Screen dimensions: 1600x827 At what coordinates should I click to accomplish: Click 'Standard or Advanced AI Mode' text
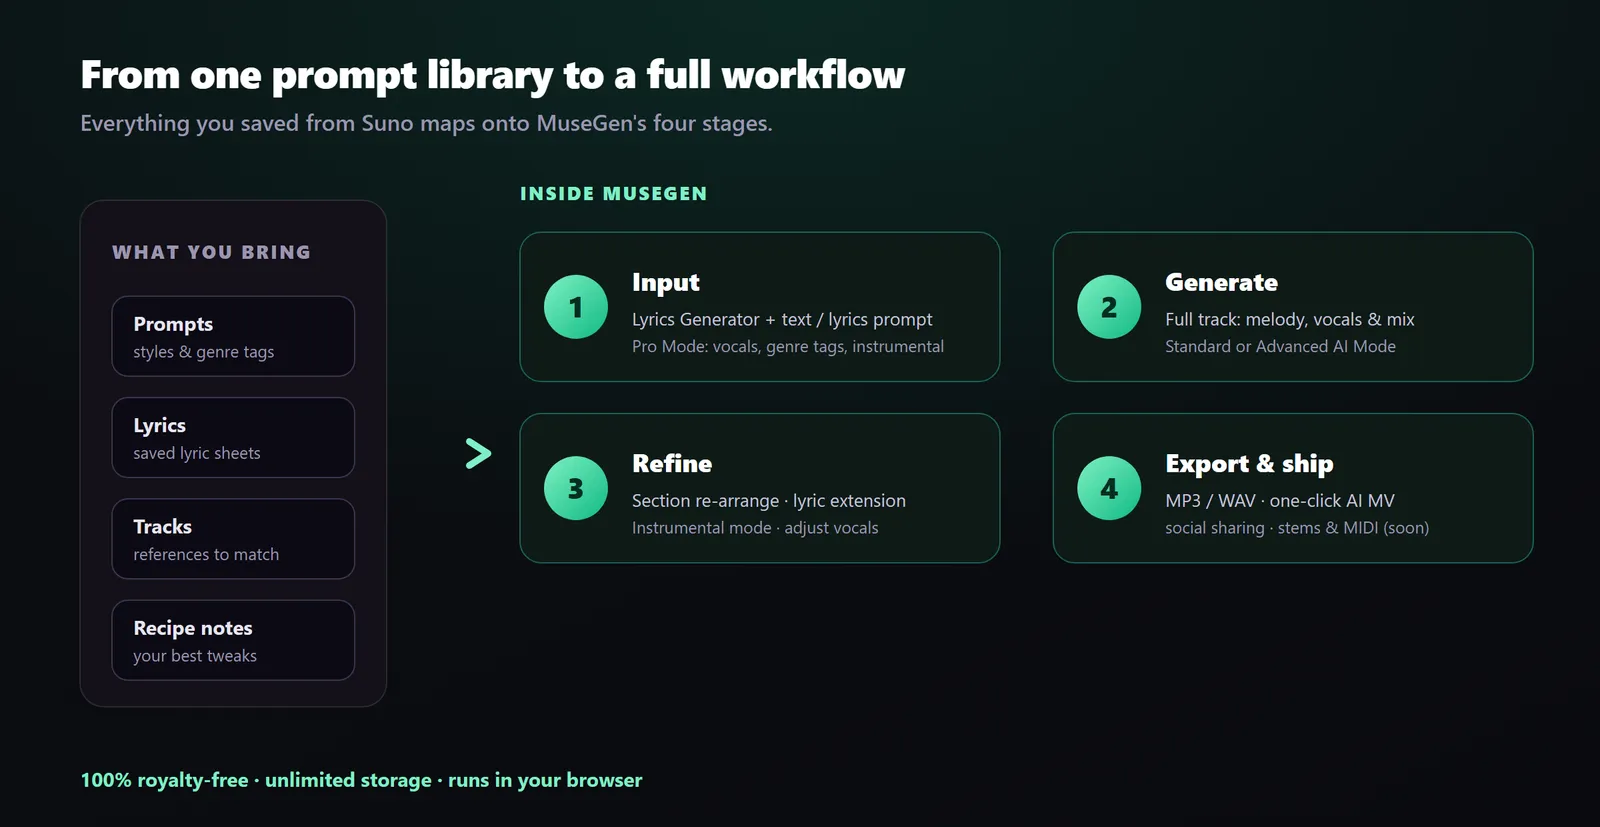[1280, 346]
